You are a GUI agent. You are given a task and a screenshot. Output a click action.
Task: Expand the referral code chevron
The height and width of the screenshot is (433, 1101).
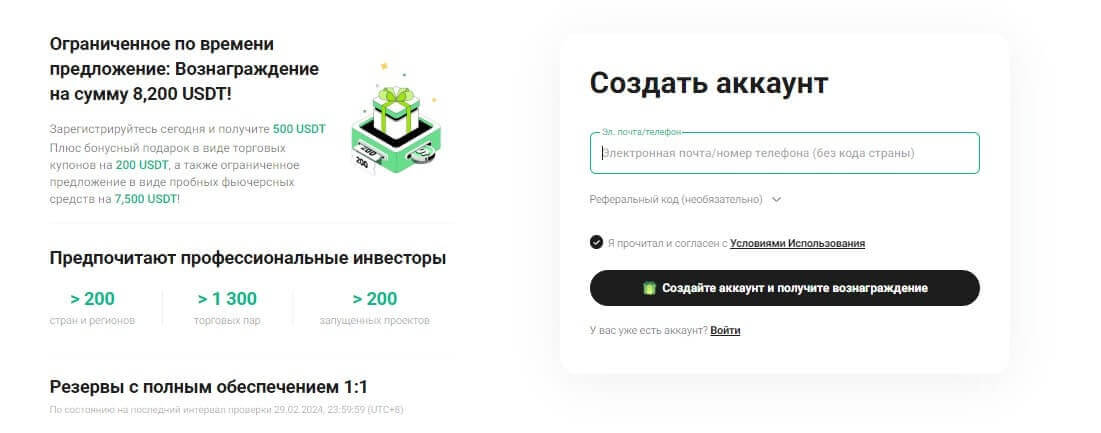click(776, 199)
